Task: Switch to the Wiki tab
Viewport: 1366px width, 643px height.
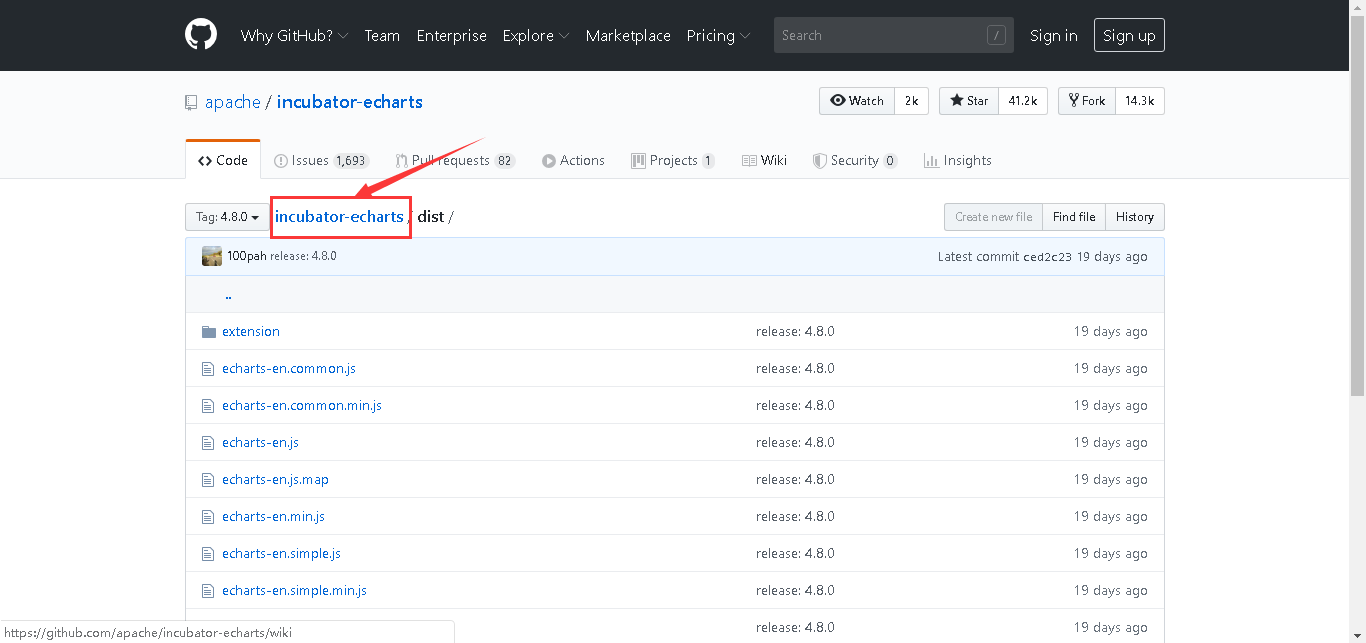Action: click(x=764, y=160)
